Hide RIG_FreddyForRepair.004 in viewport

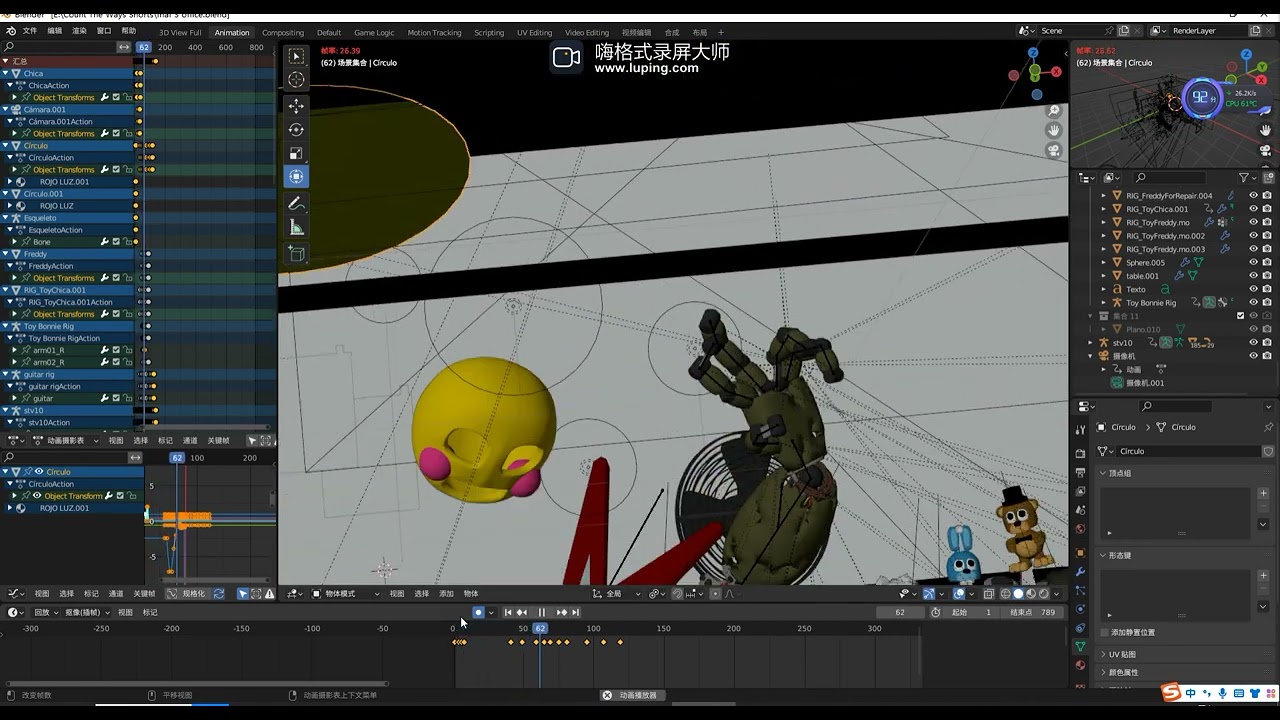(x=1253, y=196)
